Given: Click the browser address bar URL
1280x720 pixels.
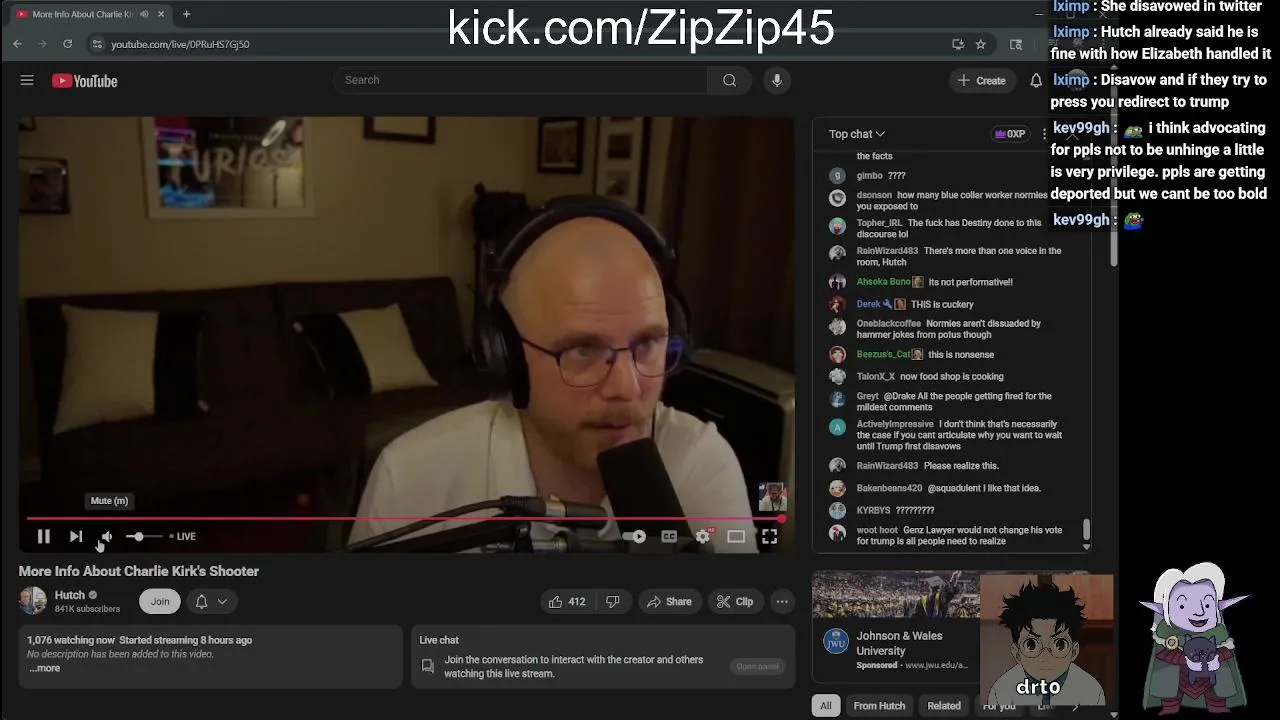Looking at the screenshot, I should click(180, 44).
